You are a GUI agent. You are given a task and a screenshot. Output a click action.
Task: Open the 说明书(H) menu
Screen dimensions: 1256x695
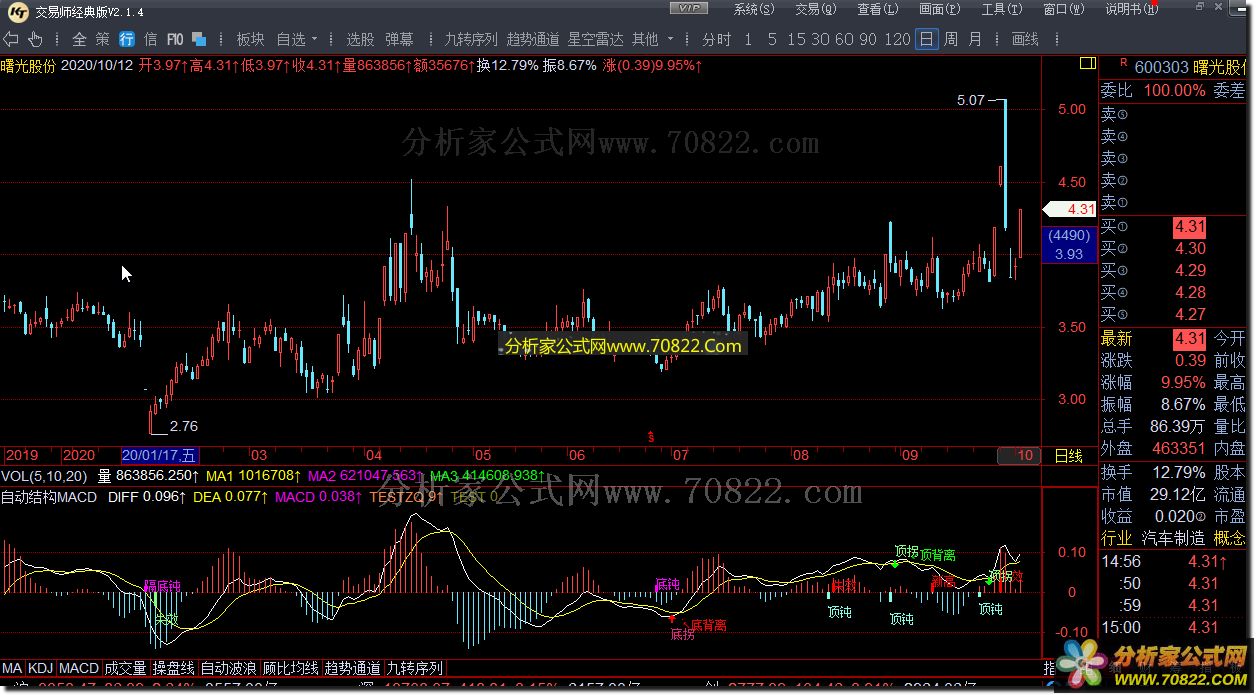click(x=1131, y=9)
